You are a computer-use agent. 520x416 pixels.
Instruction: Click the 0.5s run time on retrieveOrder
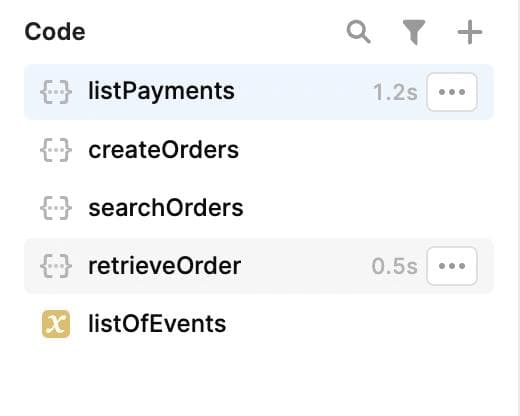[x=395, y=266]
